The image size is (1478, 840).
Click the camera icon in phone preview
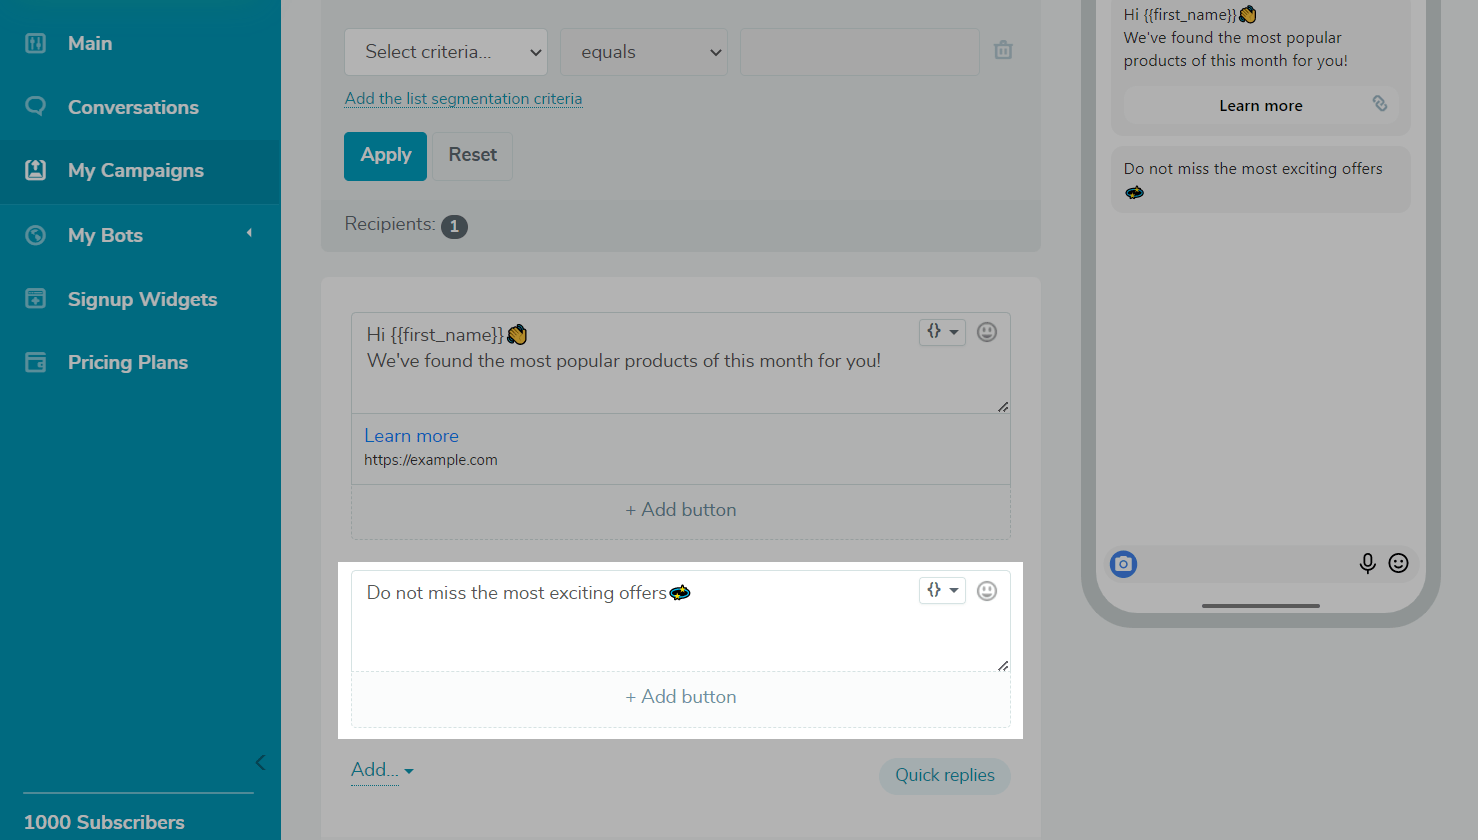1123,564
